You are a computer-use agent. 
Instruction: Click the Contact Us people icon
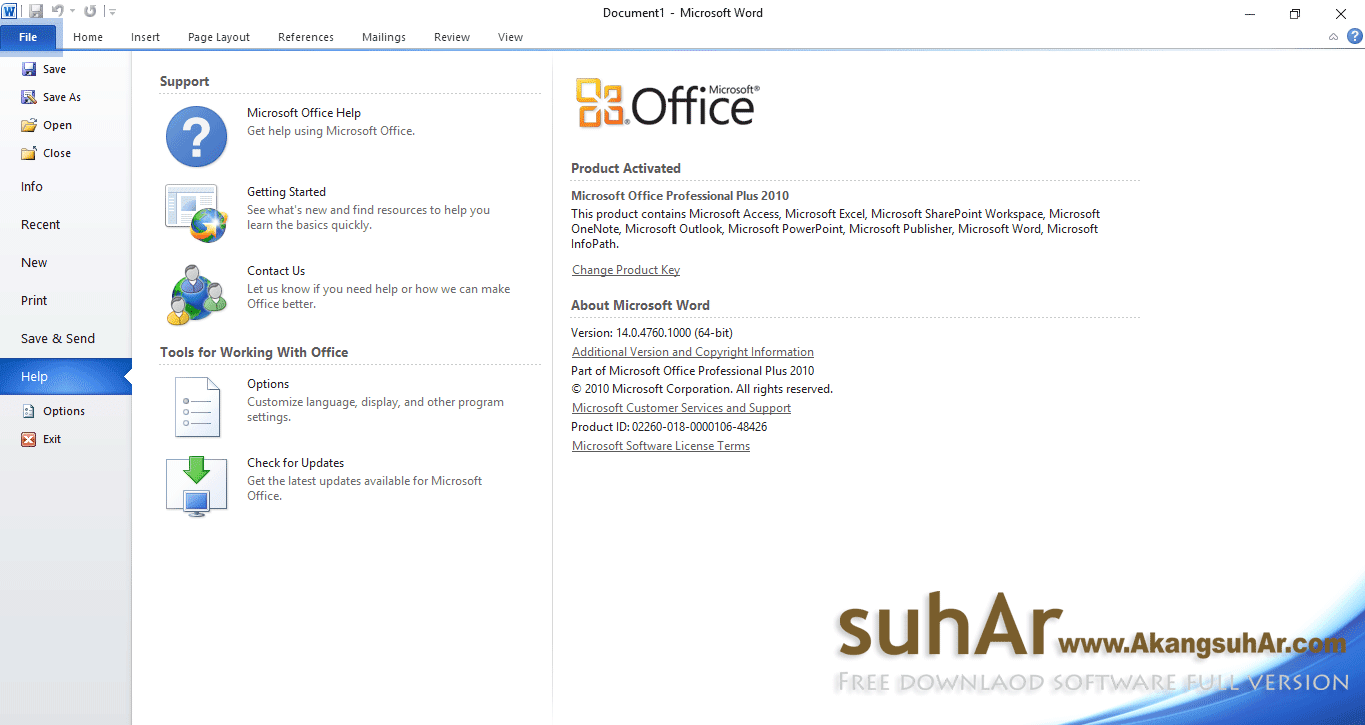[x=196, y=294]
